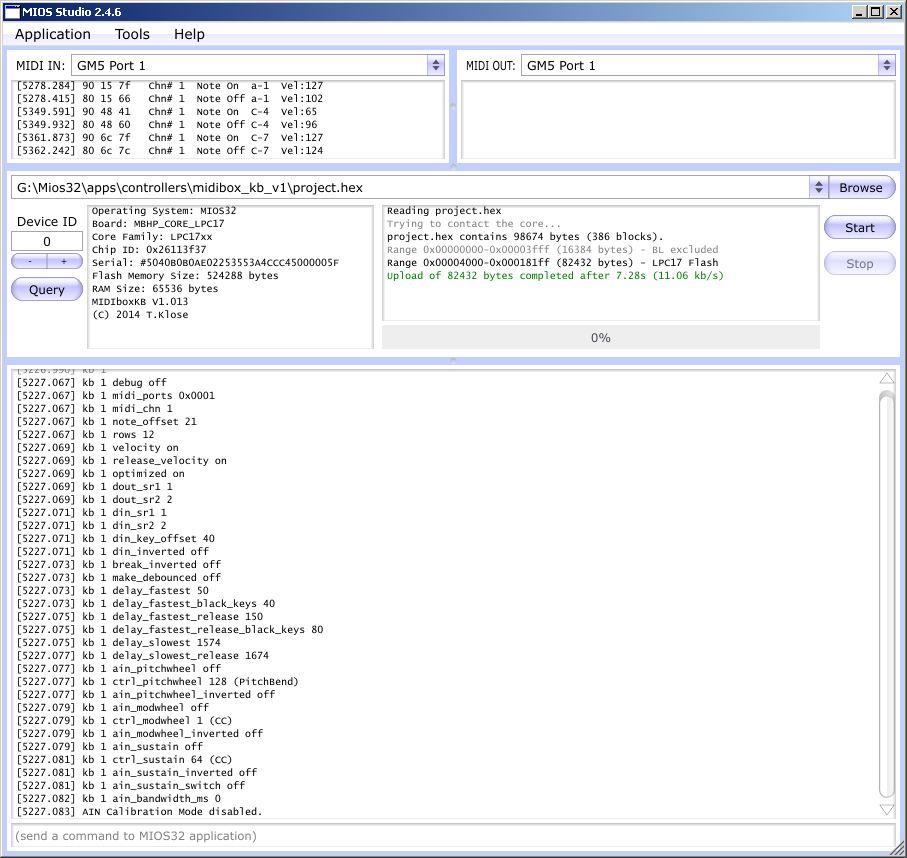Click MIDI IN 'Note On C-4 Vel:65' entry

[167, 112]
